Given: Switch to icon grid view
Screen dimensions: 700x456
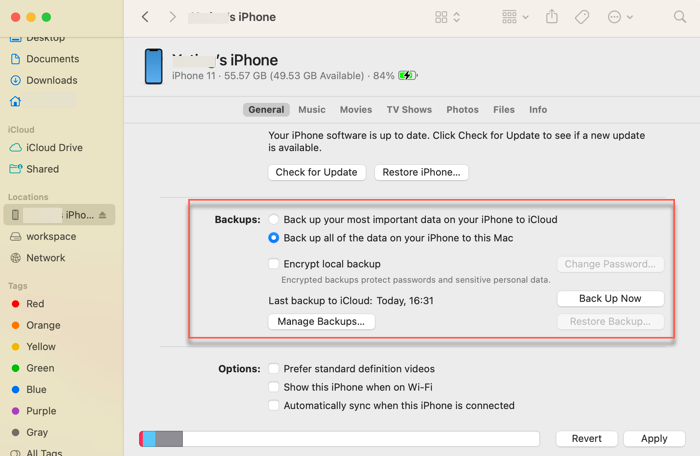Looking at the screenshot, I should (441, 17).
